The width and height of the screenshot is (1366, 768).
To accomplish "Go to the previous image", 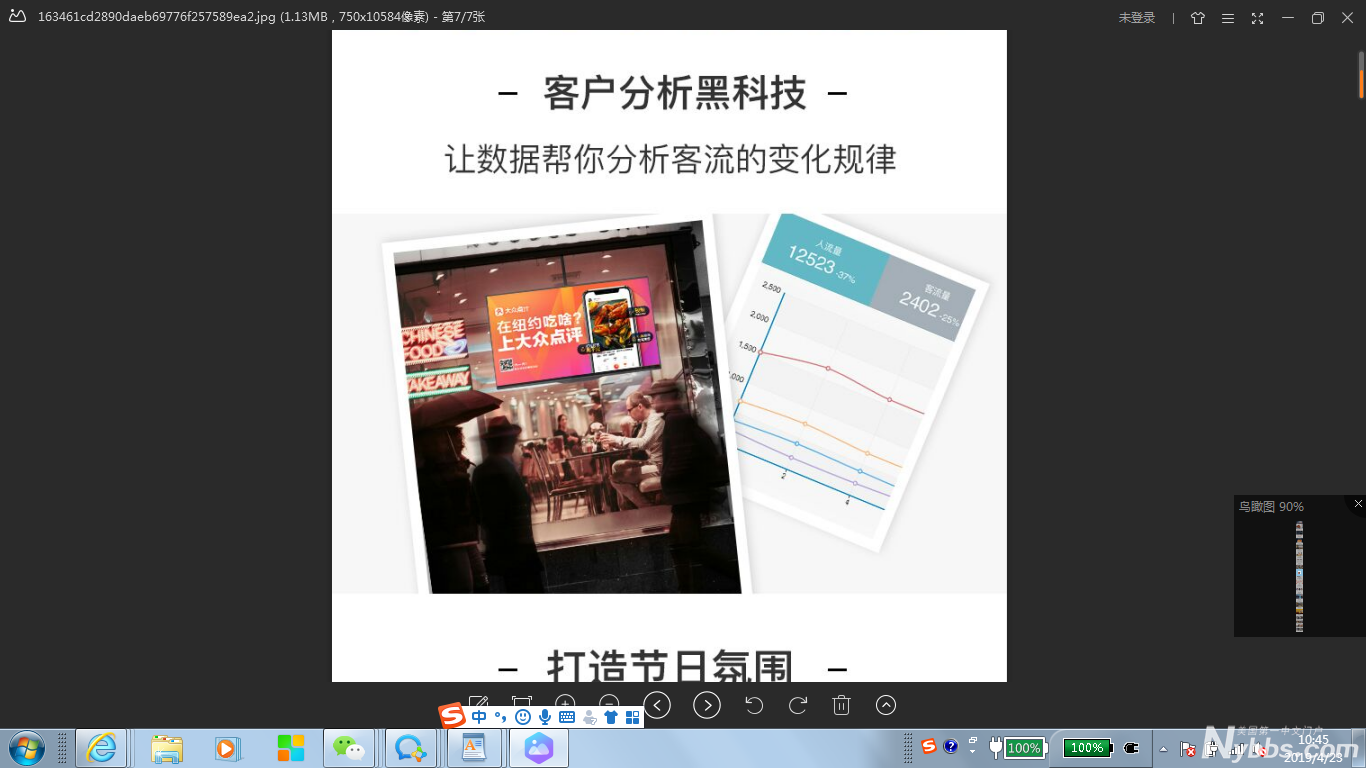I will coord(657,705).
